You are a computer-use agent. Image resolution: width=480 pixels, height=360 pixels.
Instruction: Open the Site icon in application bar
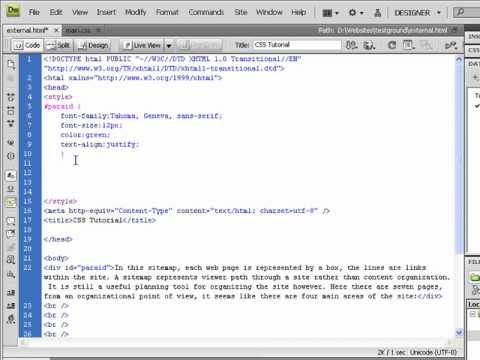tap(378, 13)
